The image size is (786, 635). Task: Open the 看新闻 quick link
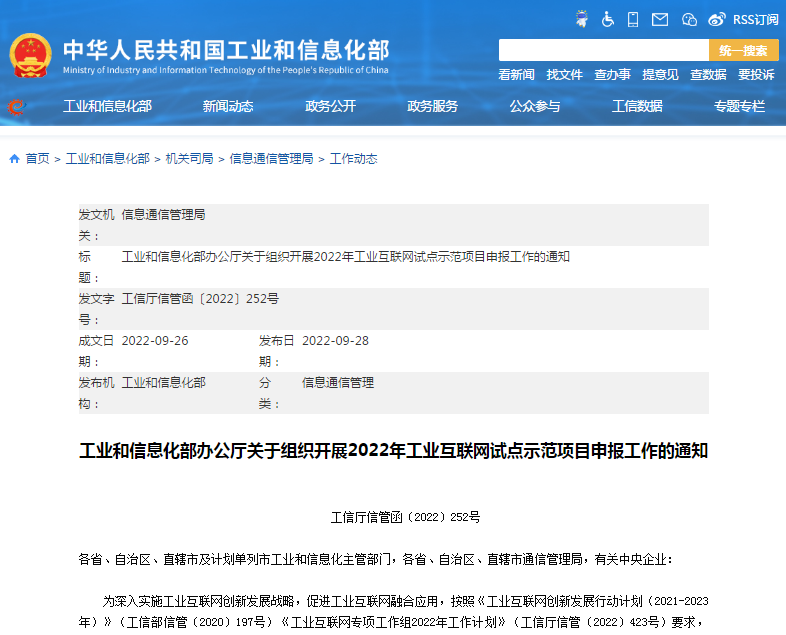(516, 75)
